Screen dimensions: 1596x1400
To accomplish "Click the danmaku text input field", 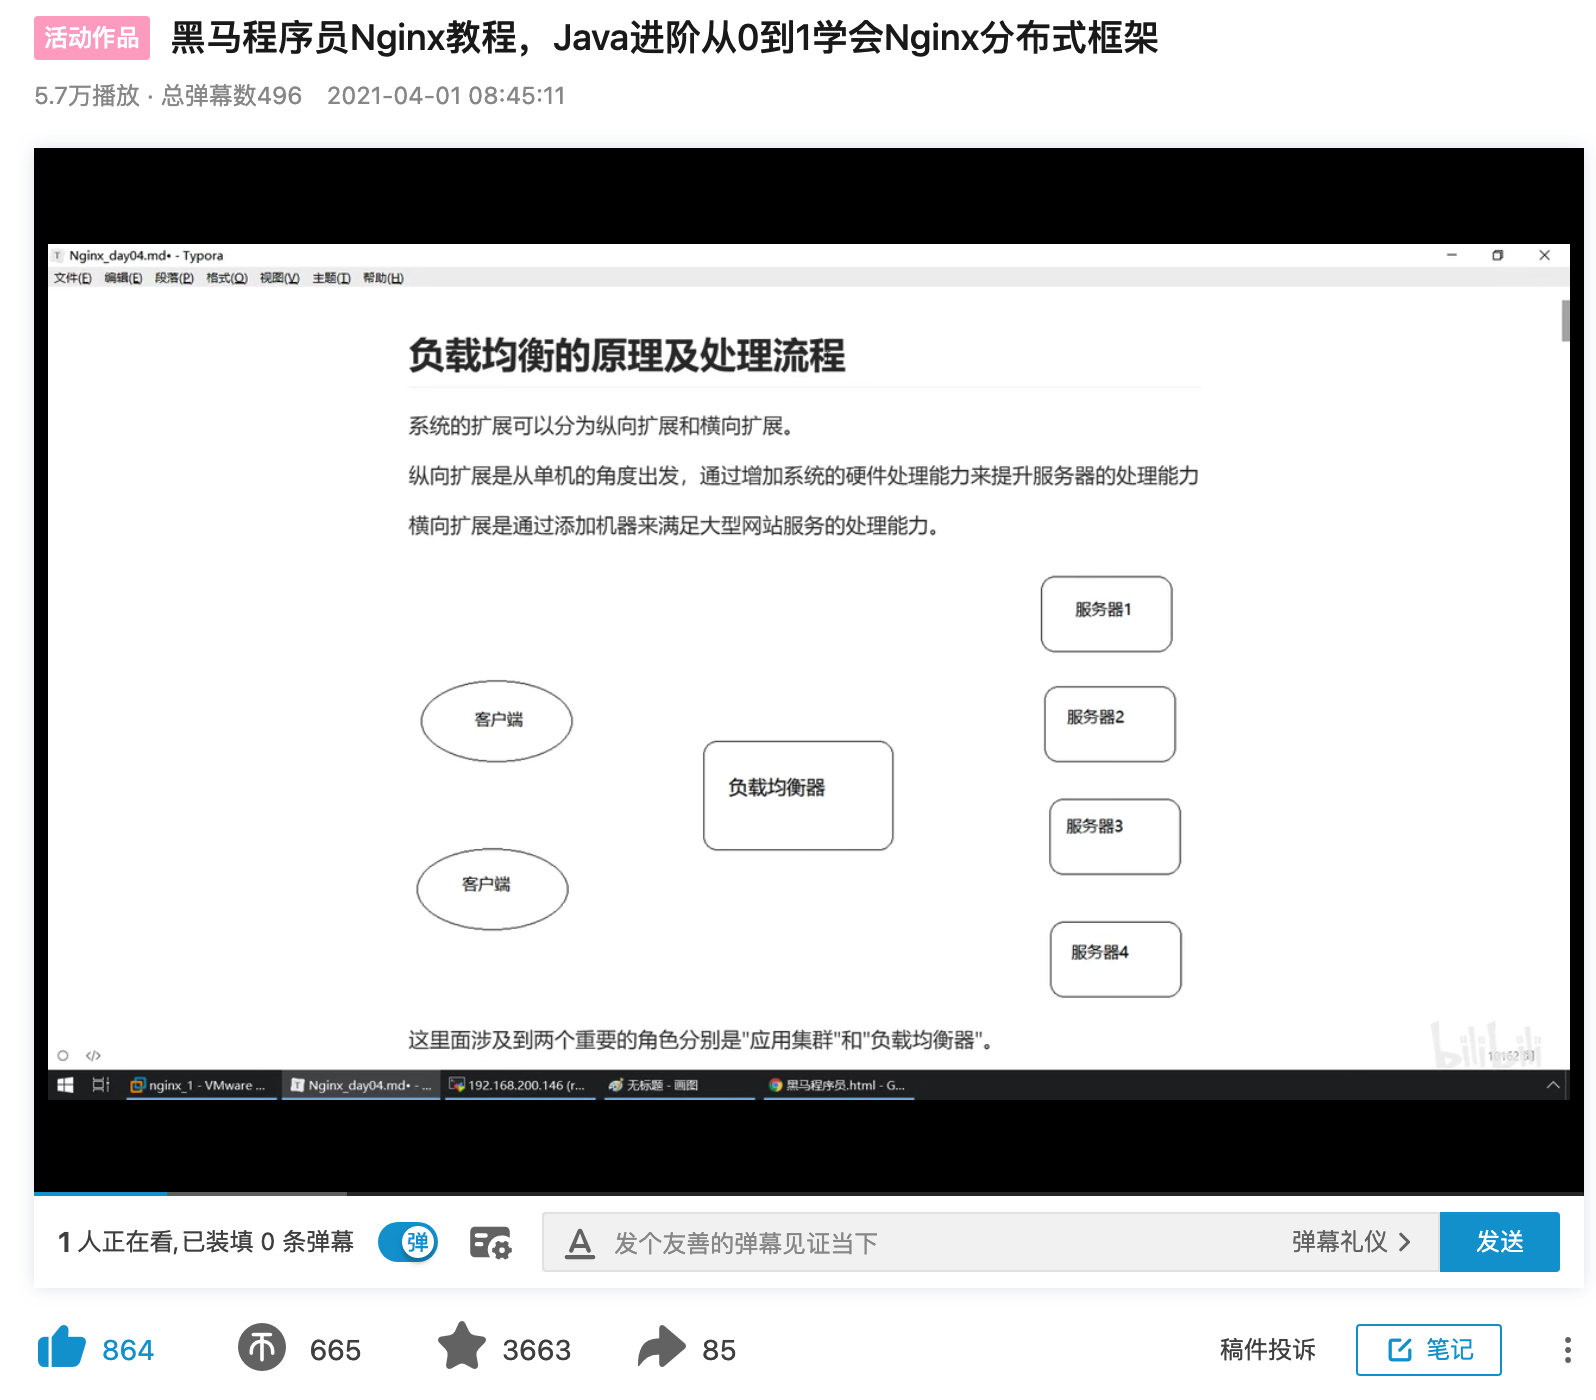I will click(940, 1243).
